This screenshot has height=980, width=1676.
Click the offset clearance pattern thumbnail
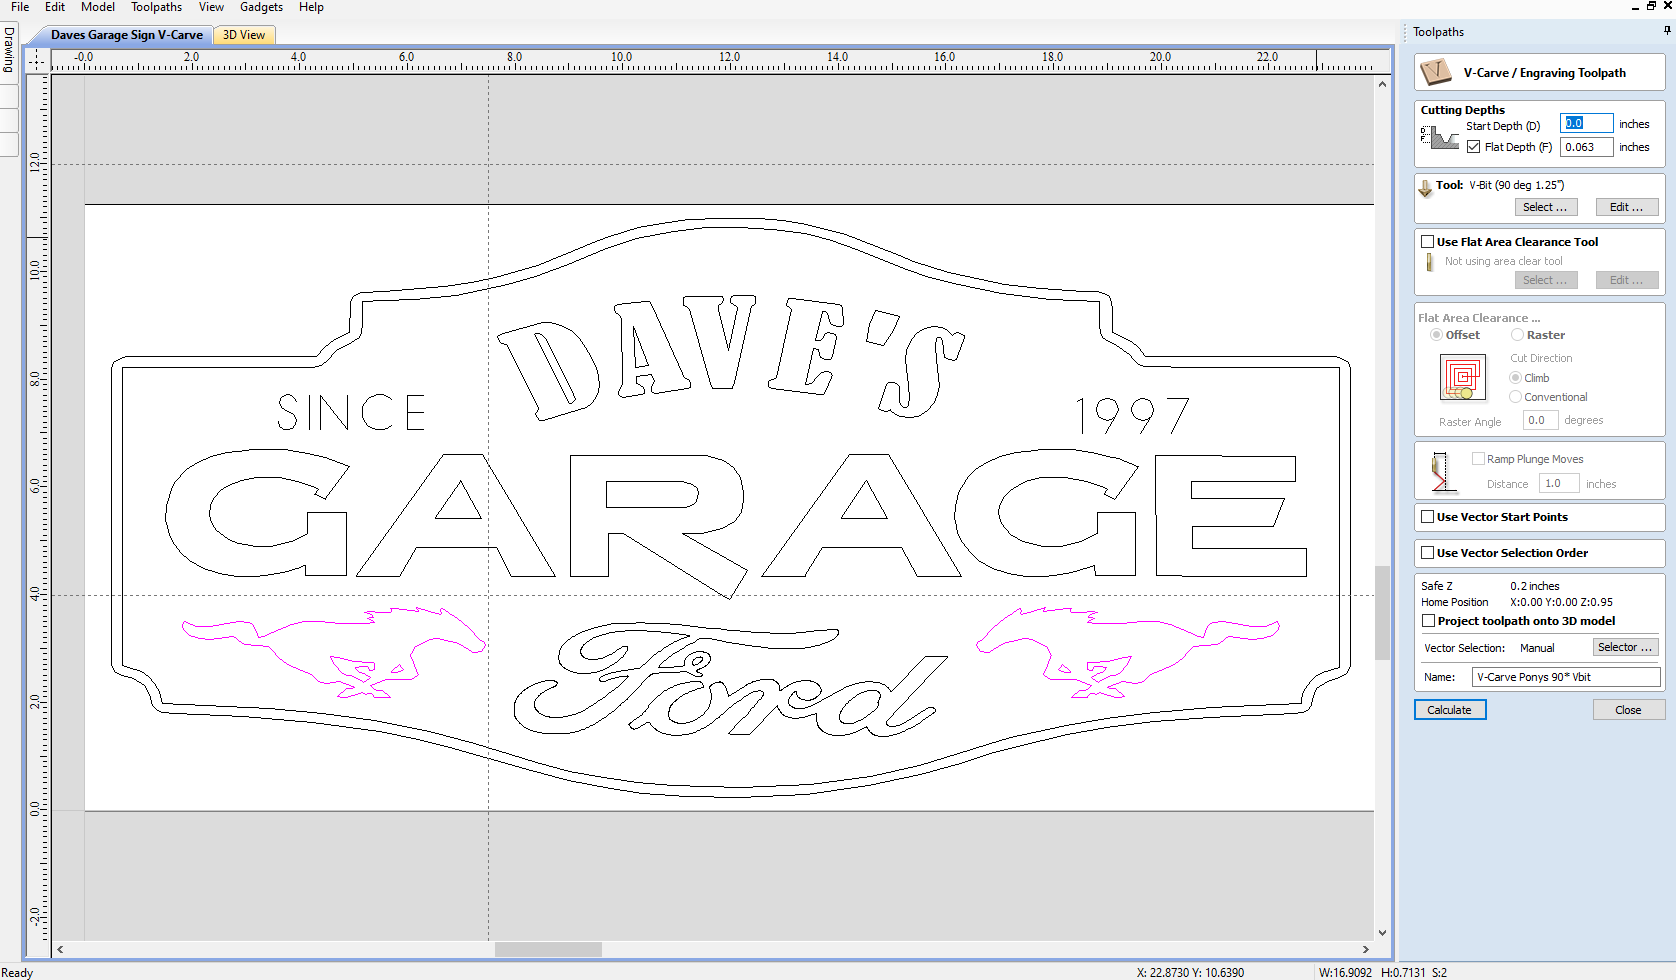pyautogui.click(x=1463, y=378)
